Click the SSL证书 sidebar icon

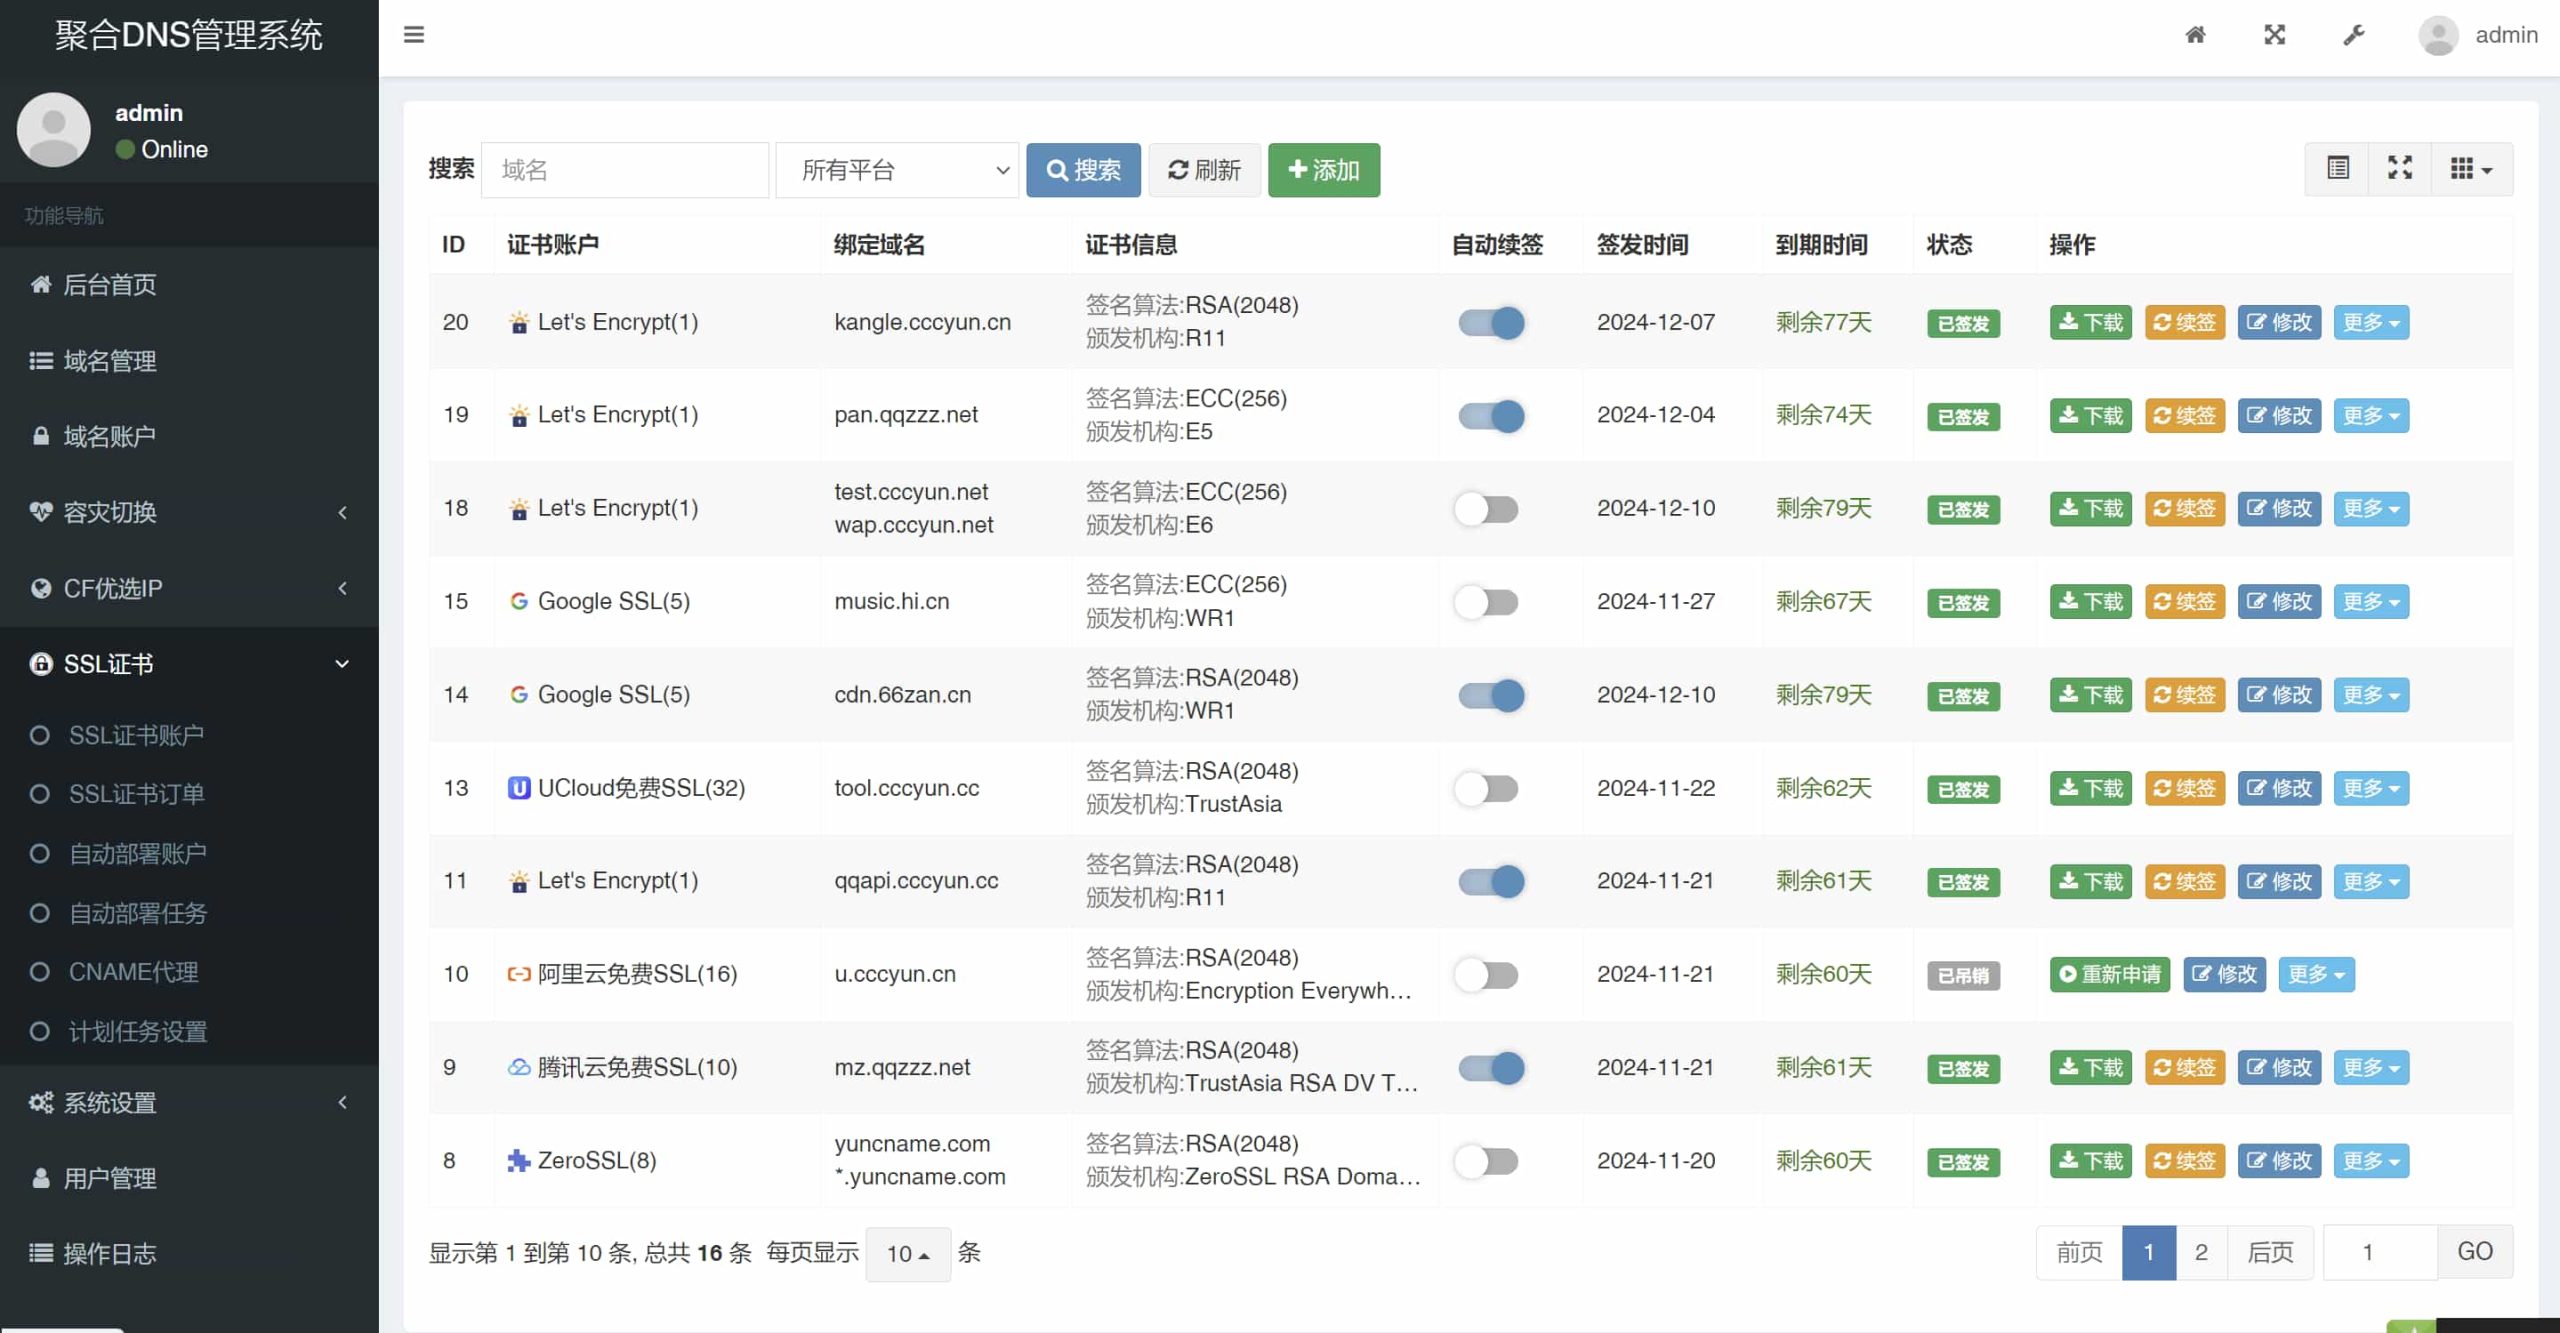click(42, 662)
